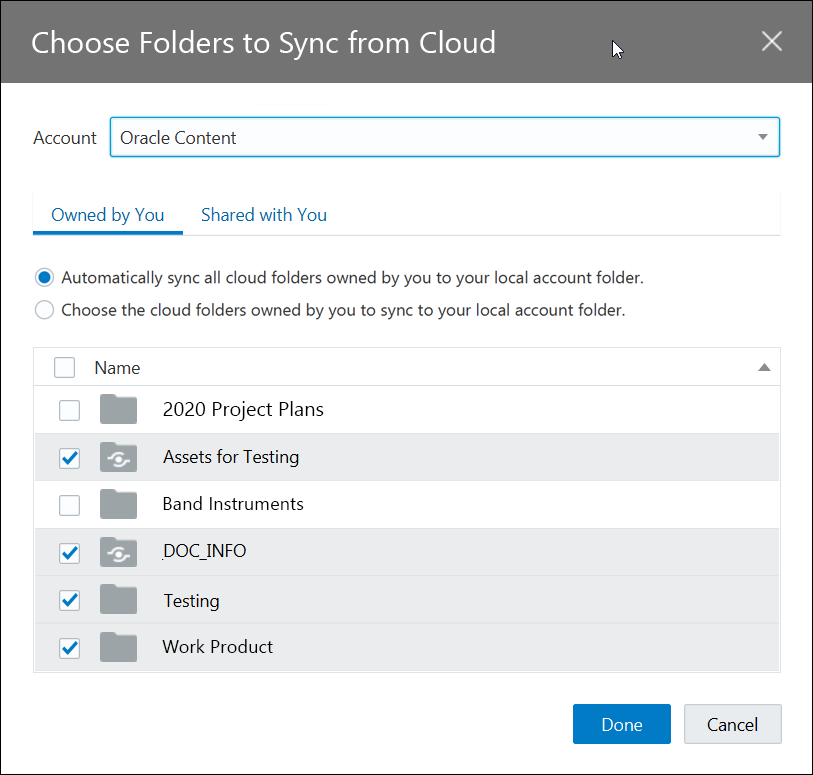The image size is (813, 775).
Task: Select automatically sync all cloud folders option
Action: (x=44, y=277)
